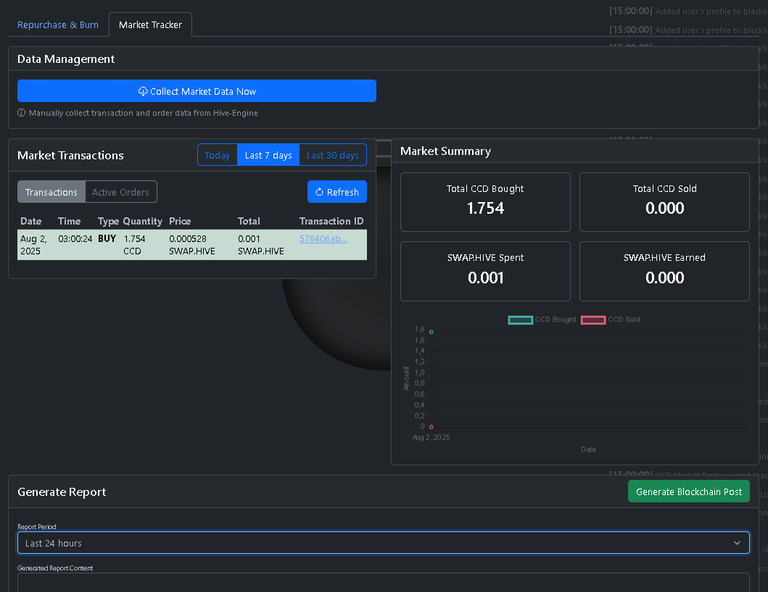Click Generate Blockchain Post button
Viewport: 768px width, 592px height.
[689, 492]
